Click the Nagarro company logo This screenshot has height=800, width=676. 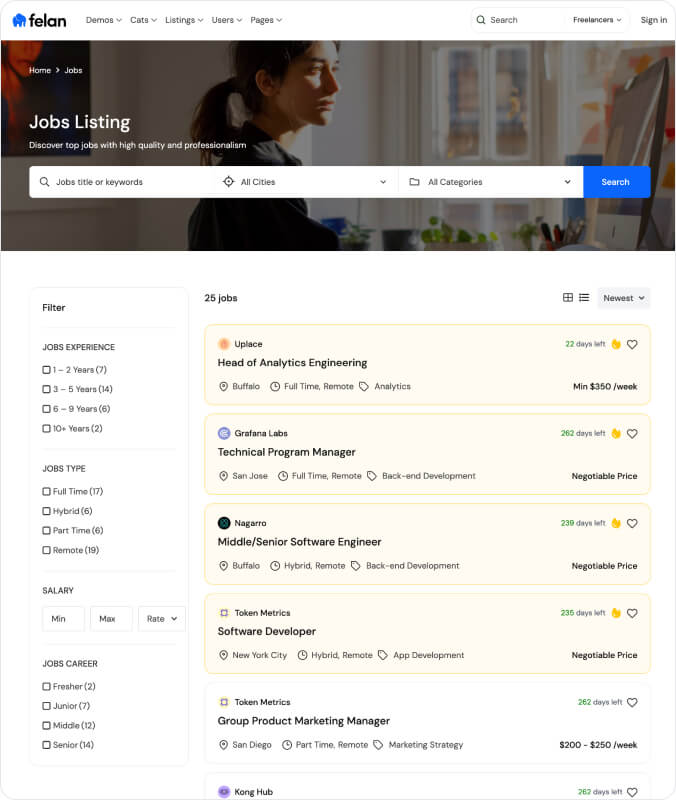coord(223,523)
